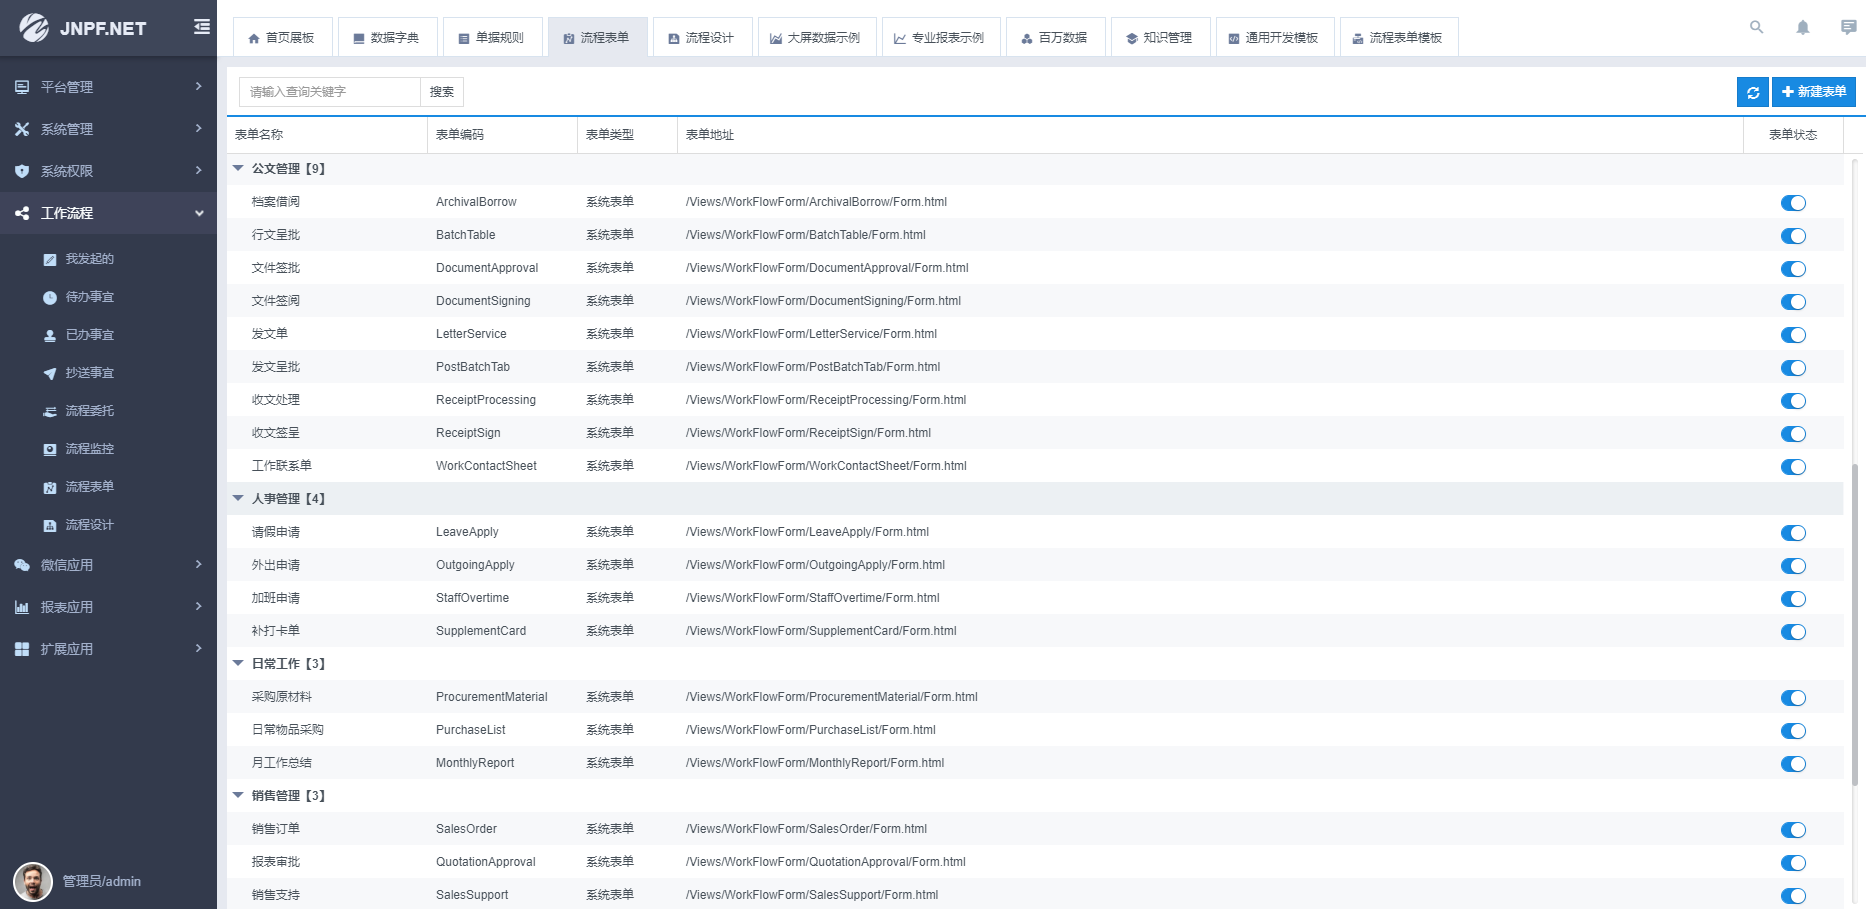Click the 流程设计 sidebar icon
This screenshot has height=909, width=1866.
click(x=50, y=525)
